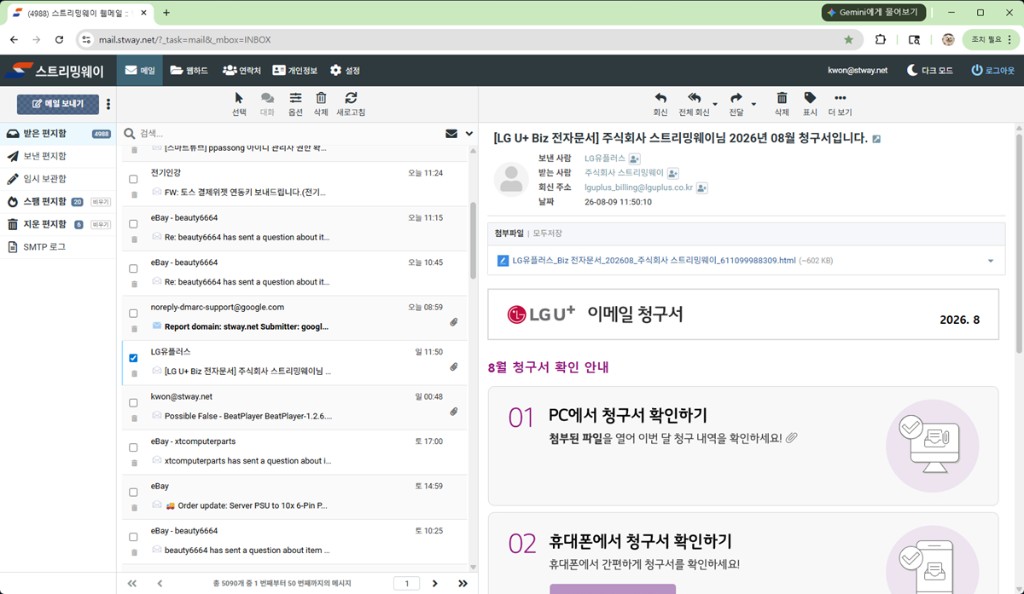
Task: Click the Select (선택) cursor tool icon
Action: [x=239, y=99]
